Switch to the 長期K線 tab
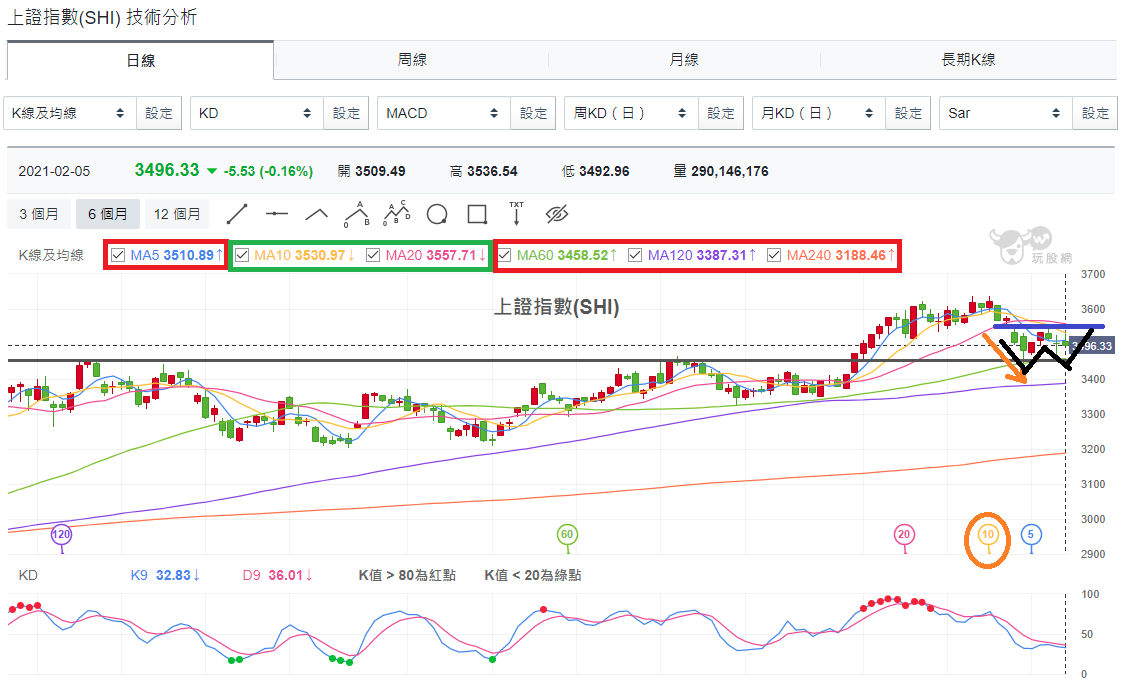This screenshot has height=681, width=1124. point(968,59)
